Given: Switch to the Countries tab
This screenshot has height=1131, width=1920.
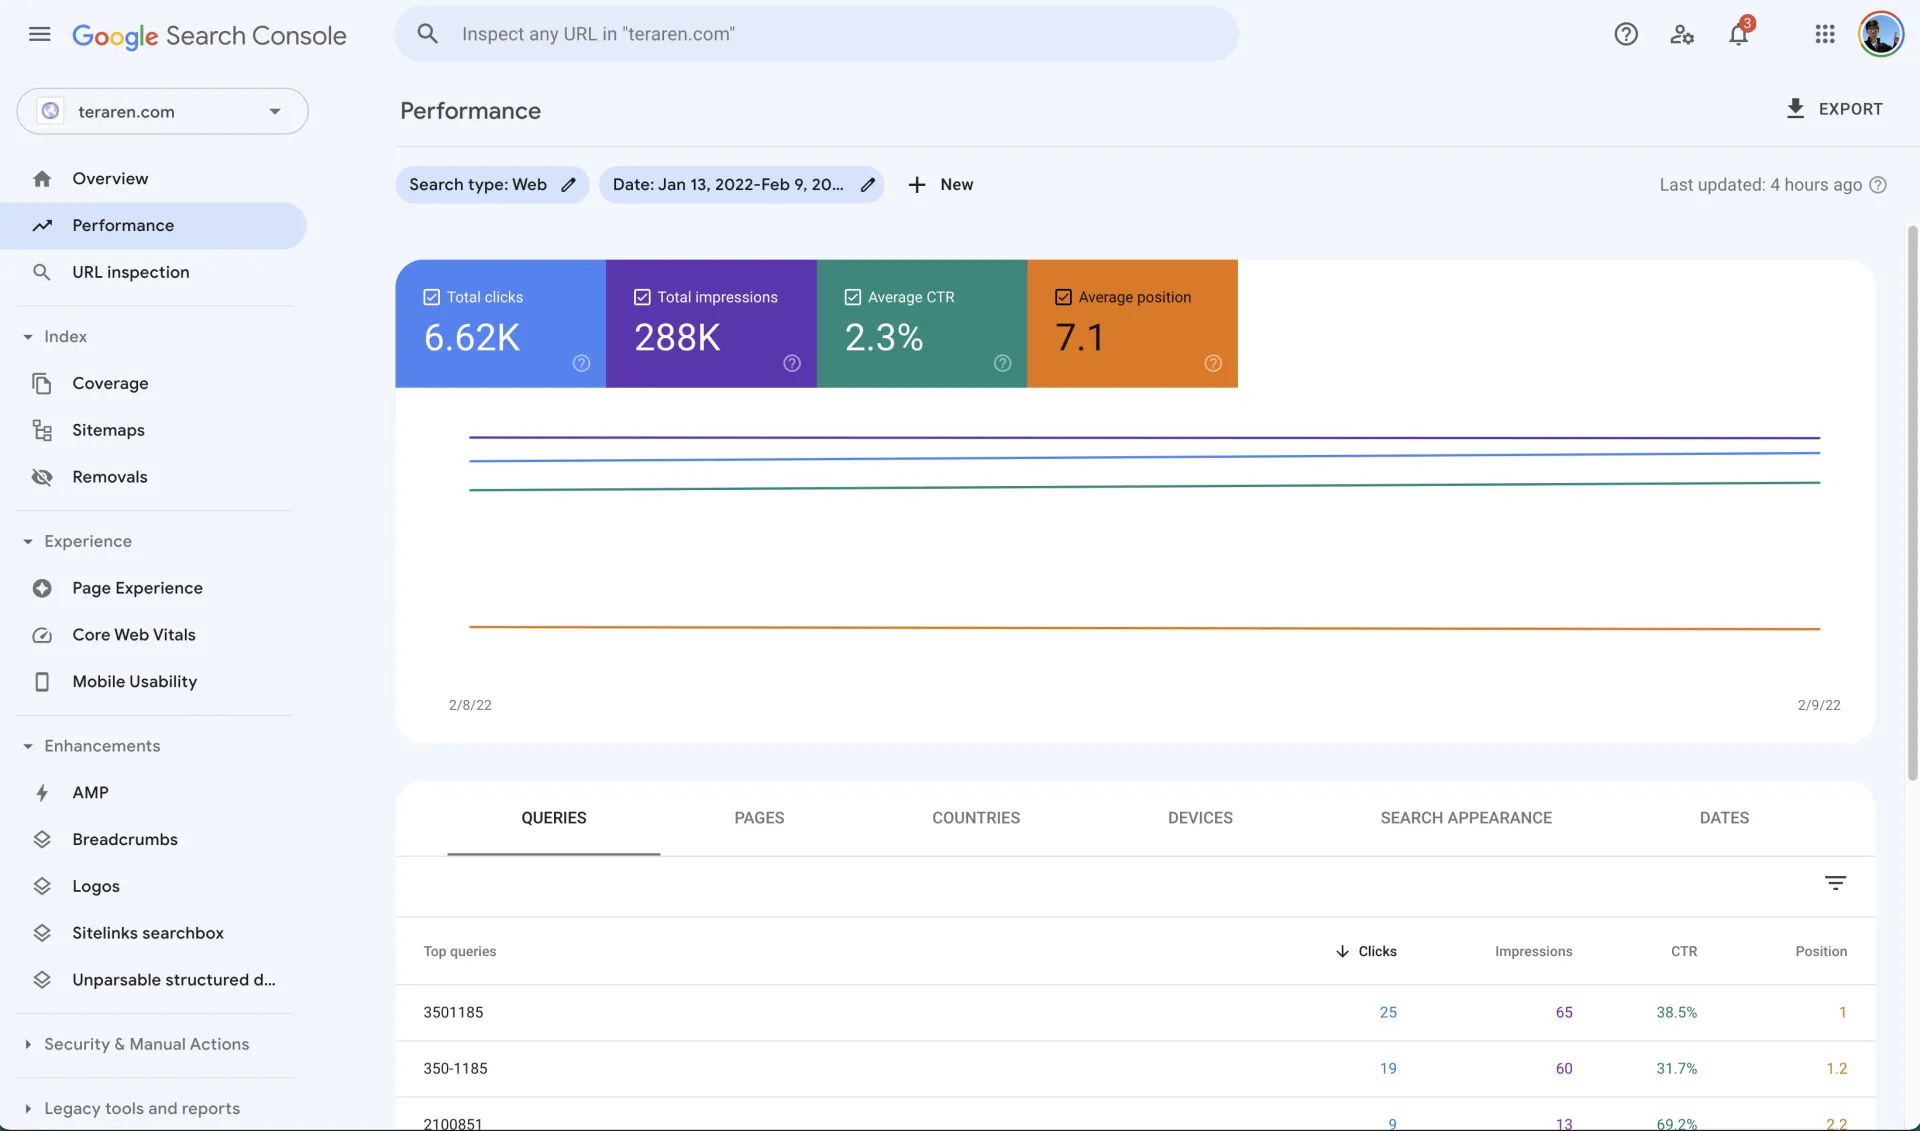Looking at the screenshot, I should [975, 818].
